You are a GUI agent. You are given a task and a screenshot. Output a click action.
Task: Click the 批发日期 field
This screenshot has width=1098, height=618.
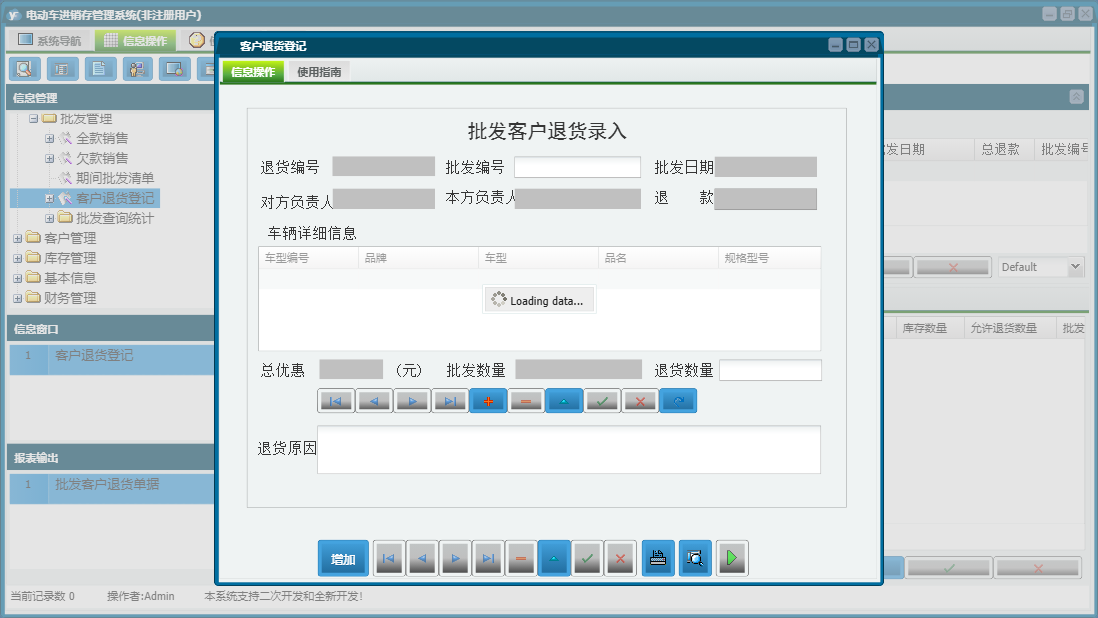point(765,167)
